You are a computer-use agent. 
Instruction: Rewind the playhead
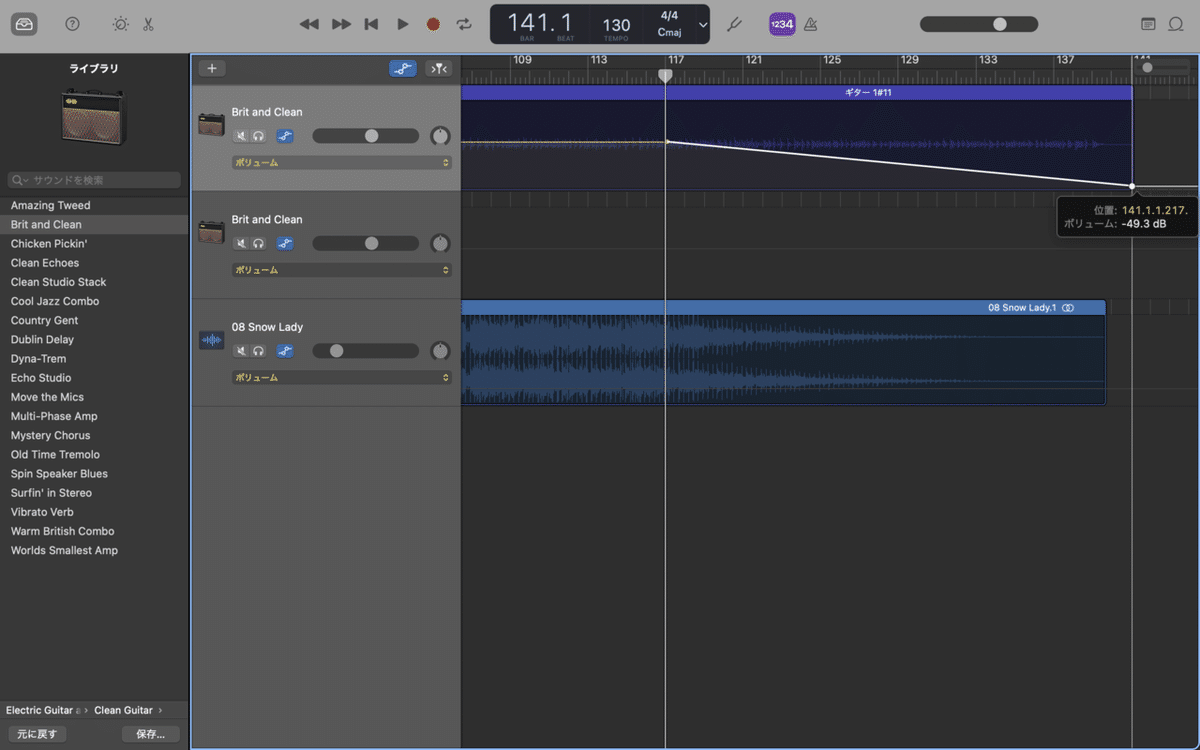click(309, 24)
